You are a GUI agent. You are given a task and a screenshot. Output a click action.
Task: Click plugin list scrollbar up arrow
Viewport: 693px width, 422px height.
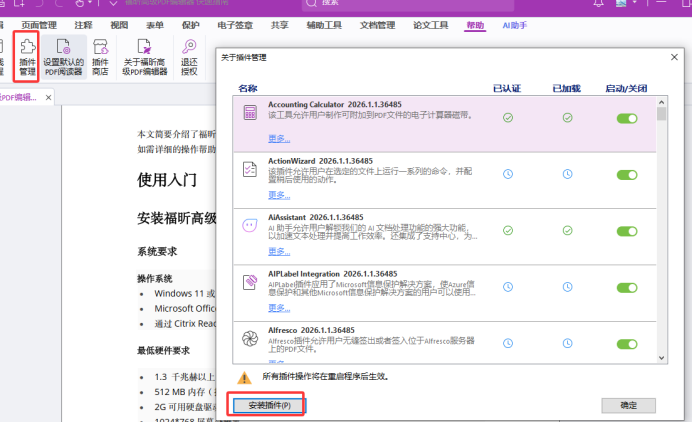pos(662,102)
